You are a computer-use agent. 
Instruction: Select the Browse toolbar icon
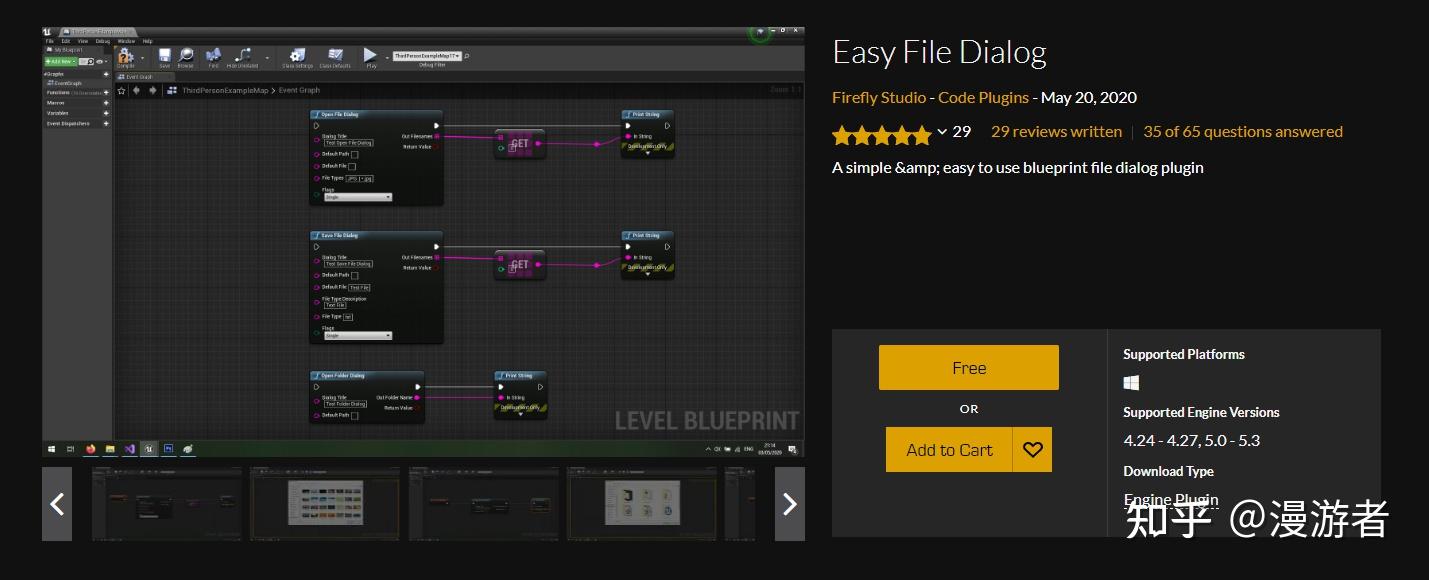coord(186,55)
